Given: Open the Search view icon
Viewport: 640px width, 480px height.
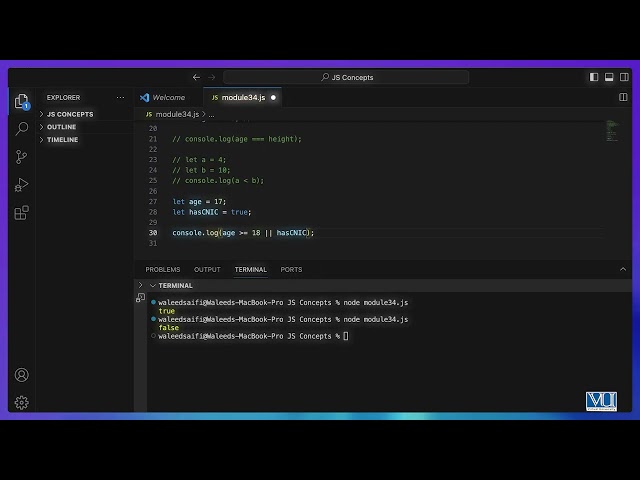Looking at the screenshot, I should [21, 129].
